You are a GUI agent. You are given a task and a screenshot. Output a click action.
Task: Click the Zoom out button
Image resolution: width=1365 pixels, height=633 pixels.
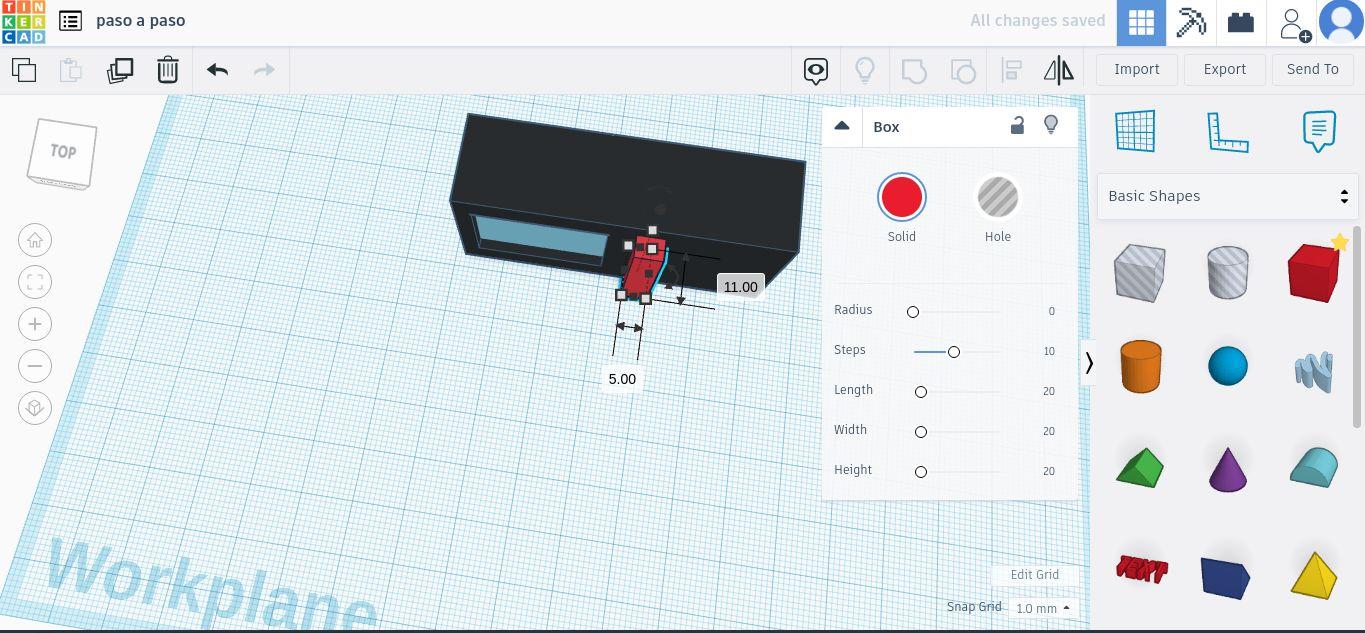[35, 366]
